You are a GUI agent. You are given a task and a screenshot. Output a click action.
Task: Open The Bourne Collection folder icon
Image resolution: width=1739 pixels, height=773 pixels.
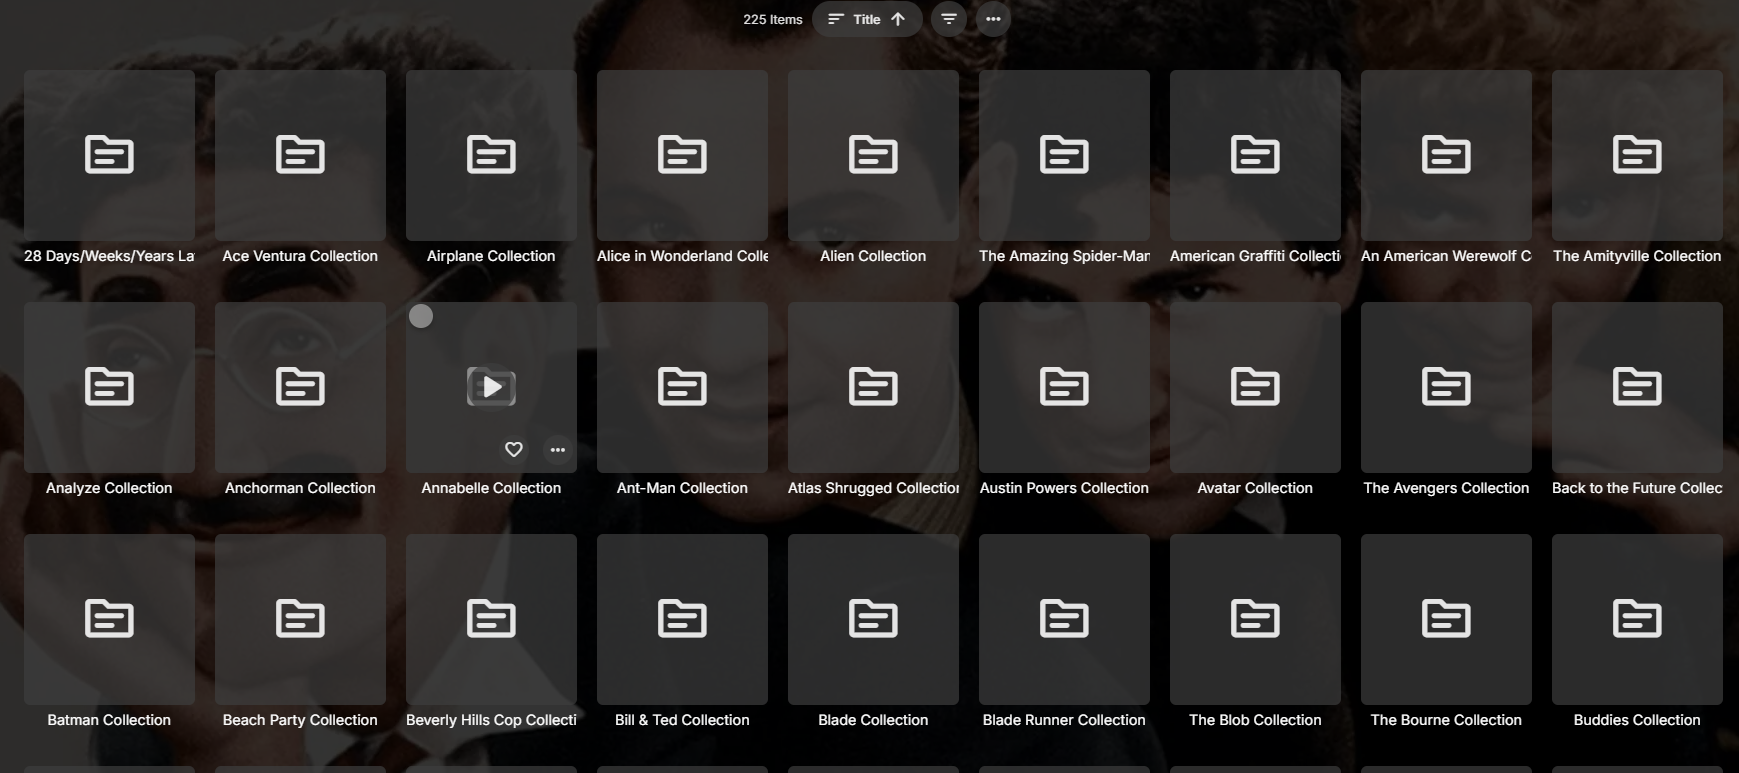[1446, 619]
